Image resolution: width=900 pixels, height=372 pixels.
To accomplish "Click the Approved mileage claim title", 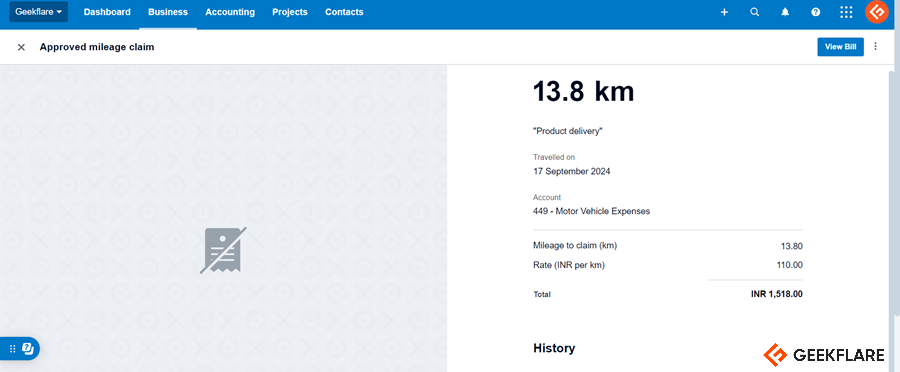I will [x=97, y=47].
